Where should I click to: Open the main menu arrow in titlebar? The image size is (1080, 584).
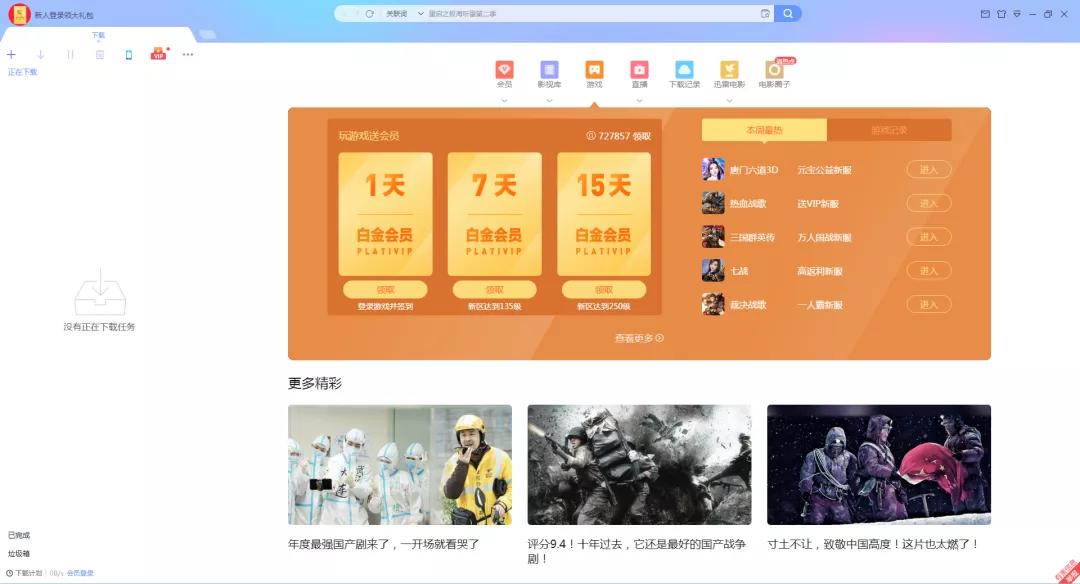(1017, 13)
